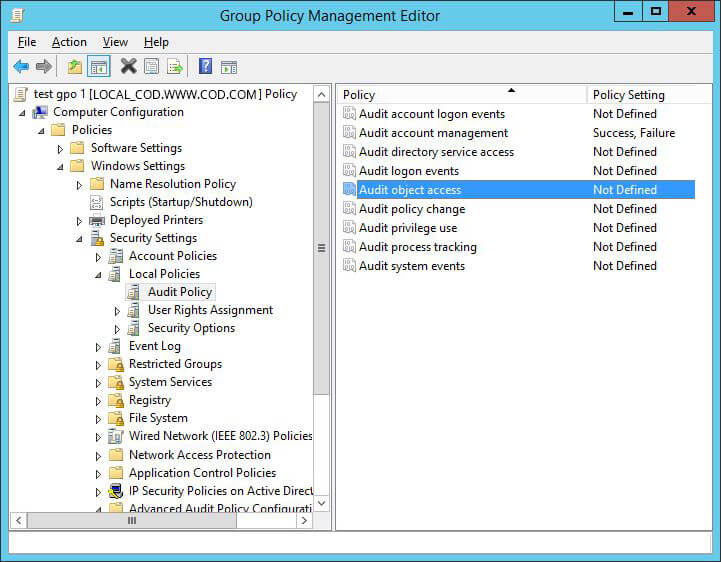Viewport: 721px width, 562px height.
Task: Click the Audit account management policy icon
Action: (x=349, y=132)
